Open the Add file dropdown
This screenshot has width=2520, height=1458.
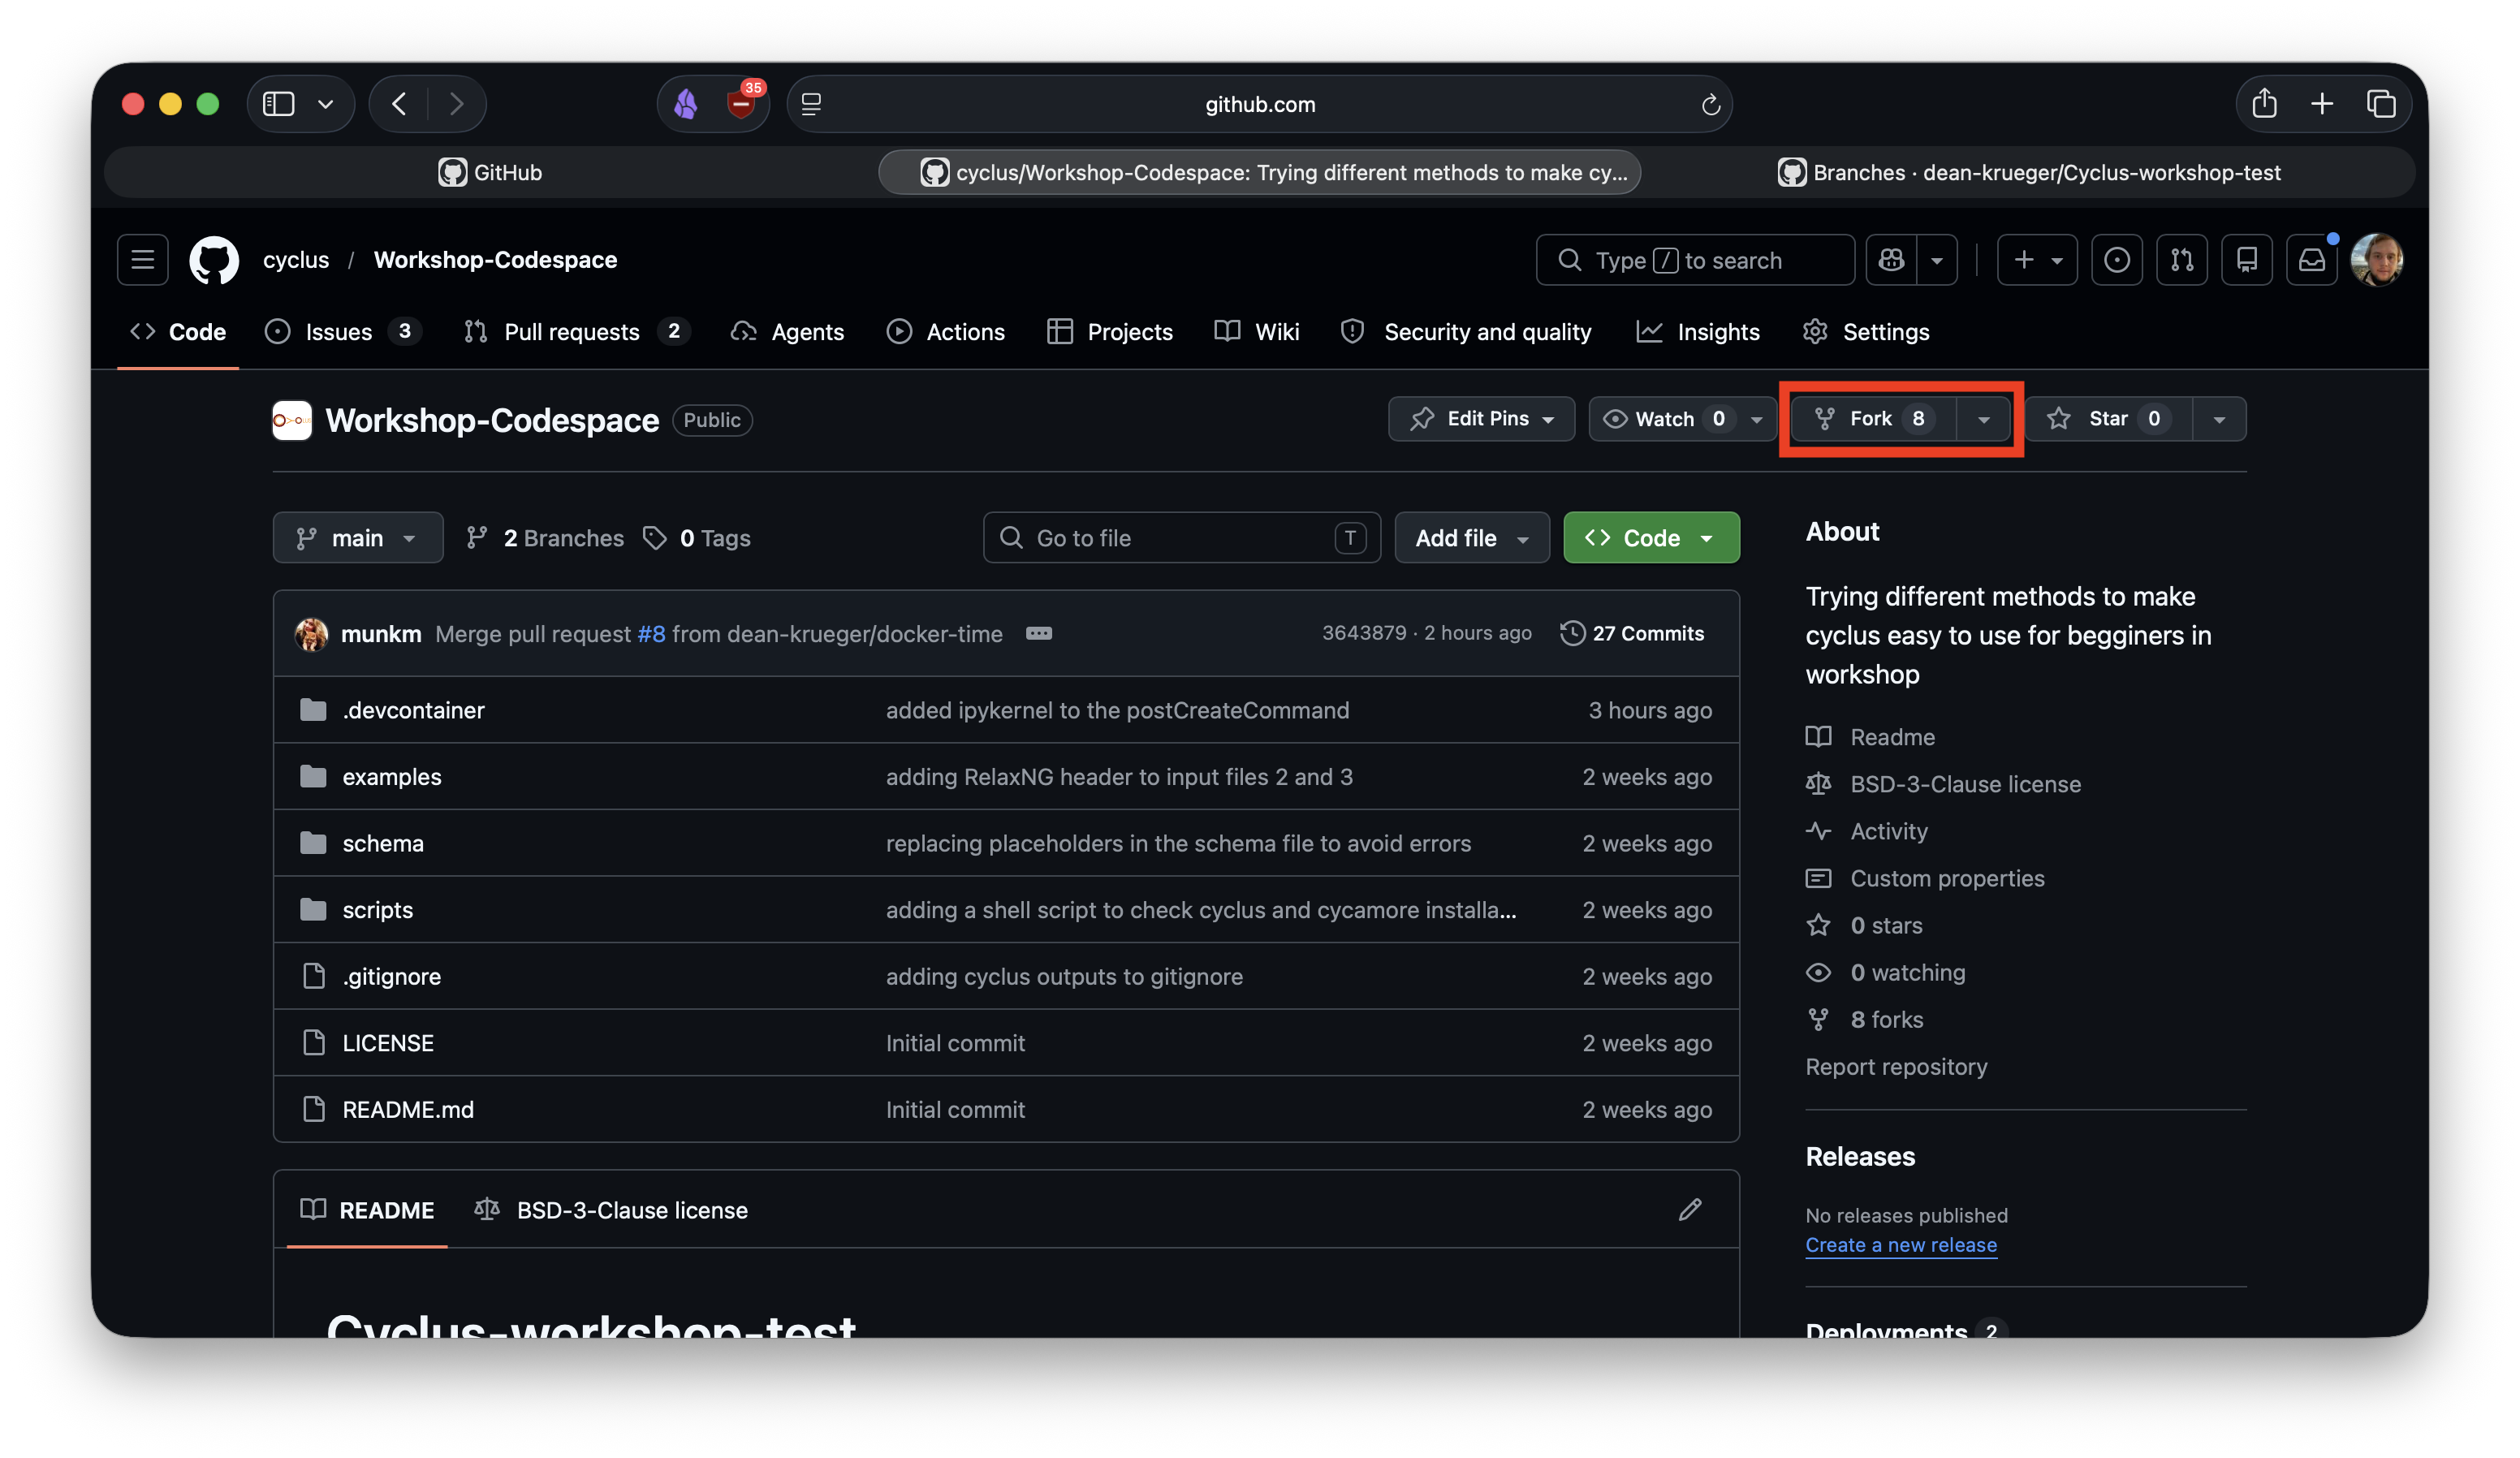[x=1472, y=538]
